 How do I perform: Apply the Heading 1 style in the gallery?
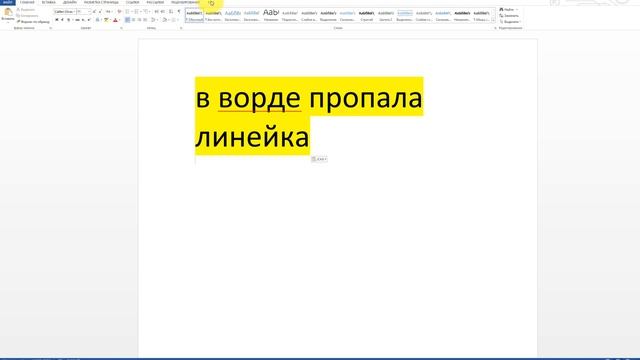(x=233, y=16)
